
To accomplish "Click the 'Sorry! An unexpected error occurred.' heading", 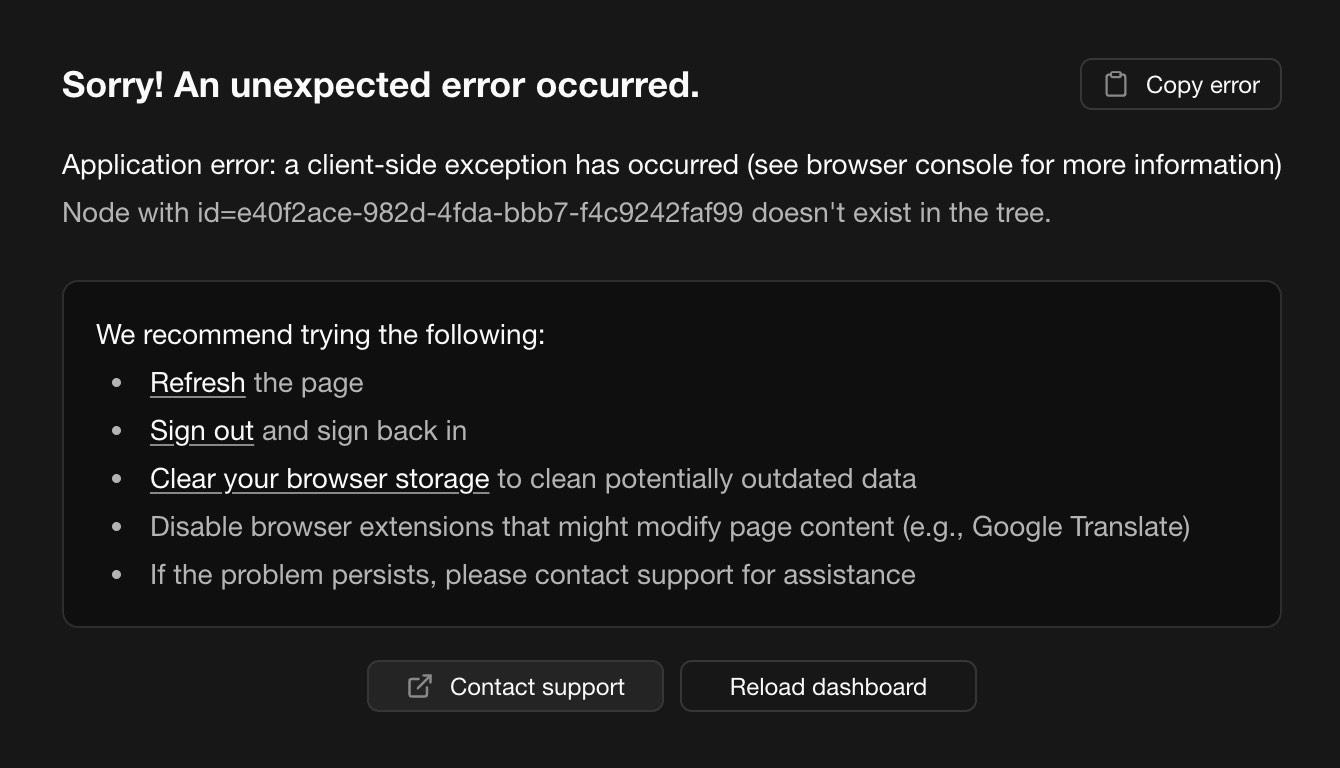I will pyautogui.click(x=380, y=86).
